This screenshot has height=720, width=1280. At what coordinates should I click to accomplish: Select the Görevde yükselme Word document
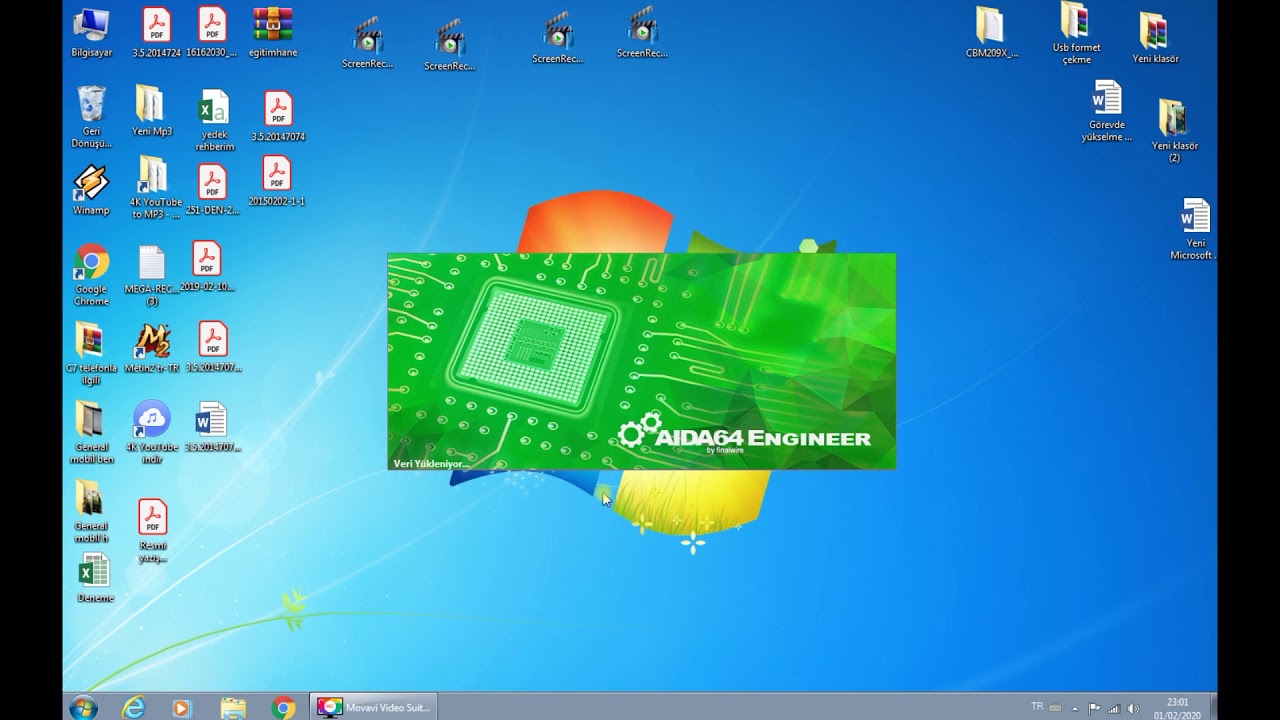pos(1106,112)
